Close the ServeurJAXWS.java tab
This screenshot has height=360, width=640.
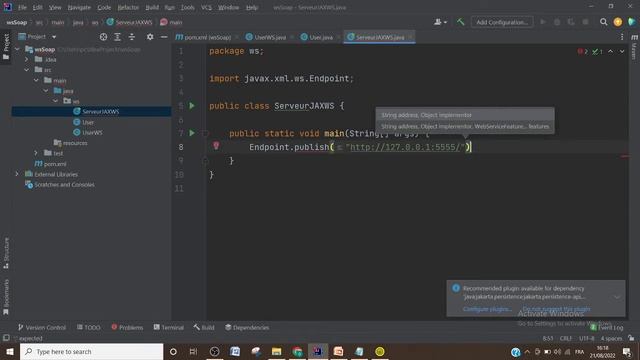[x=411, y=37]
